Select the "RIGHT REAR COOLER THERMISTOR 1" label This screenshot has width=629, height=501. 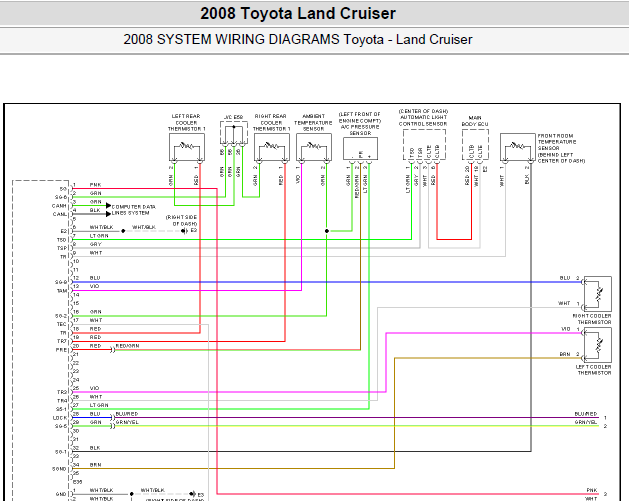(271, 122)
